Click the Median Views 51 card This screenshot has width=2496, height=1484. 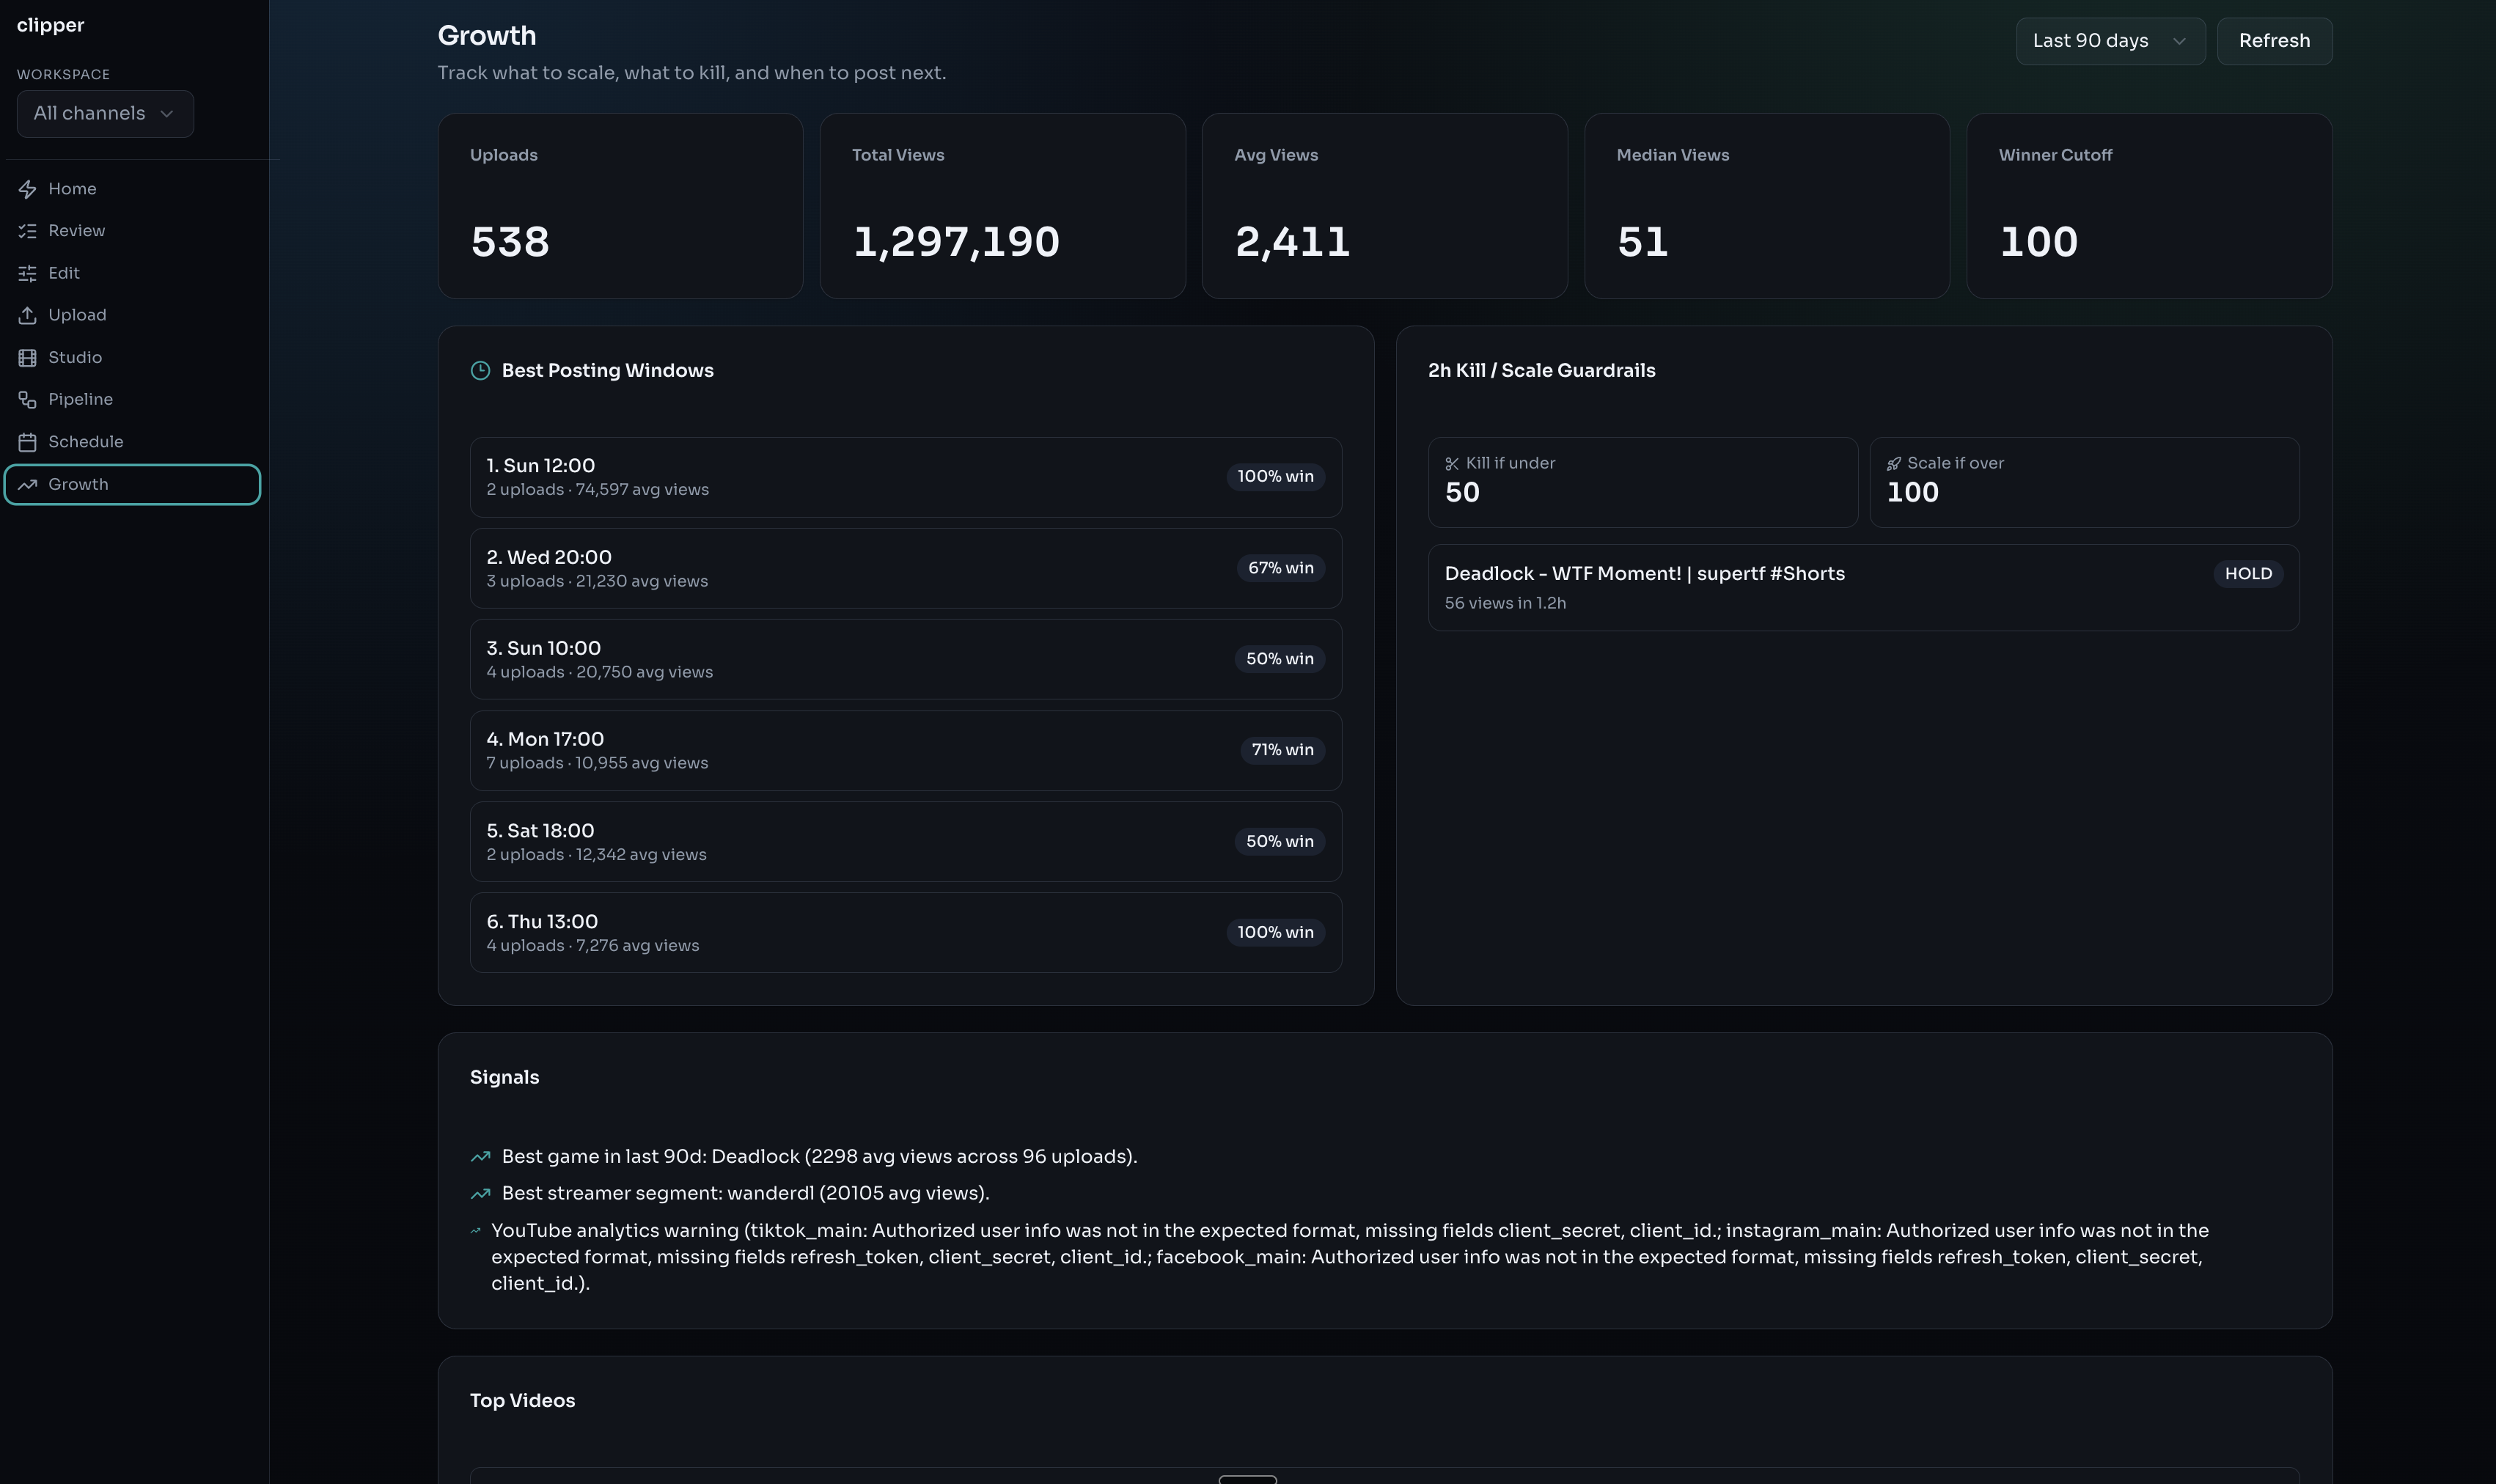(1767, 206)
